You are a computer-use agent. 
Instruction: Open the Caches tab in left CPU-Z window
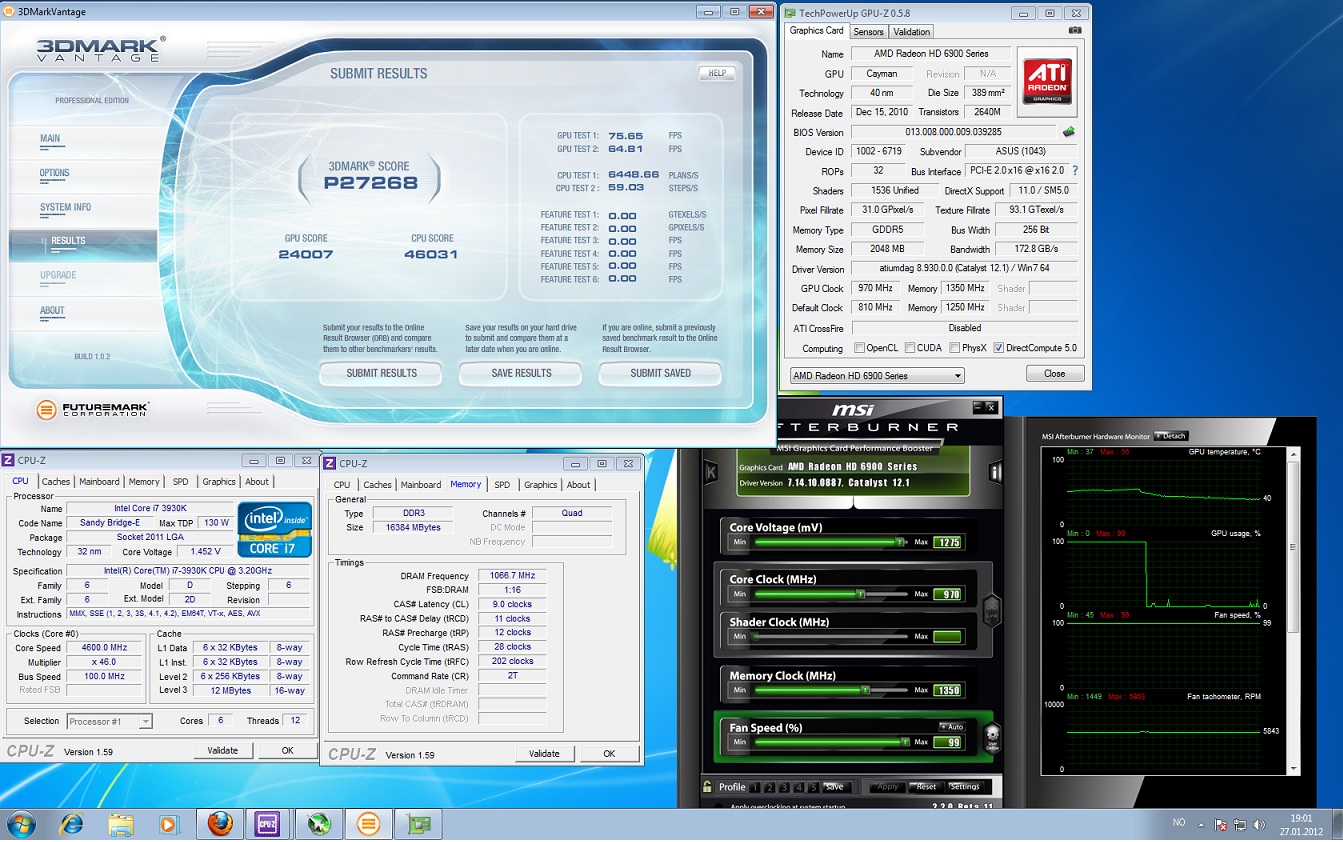56,482
